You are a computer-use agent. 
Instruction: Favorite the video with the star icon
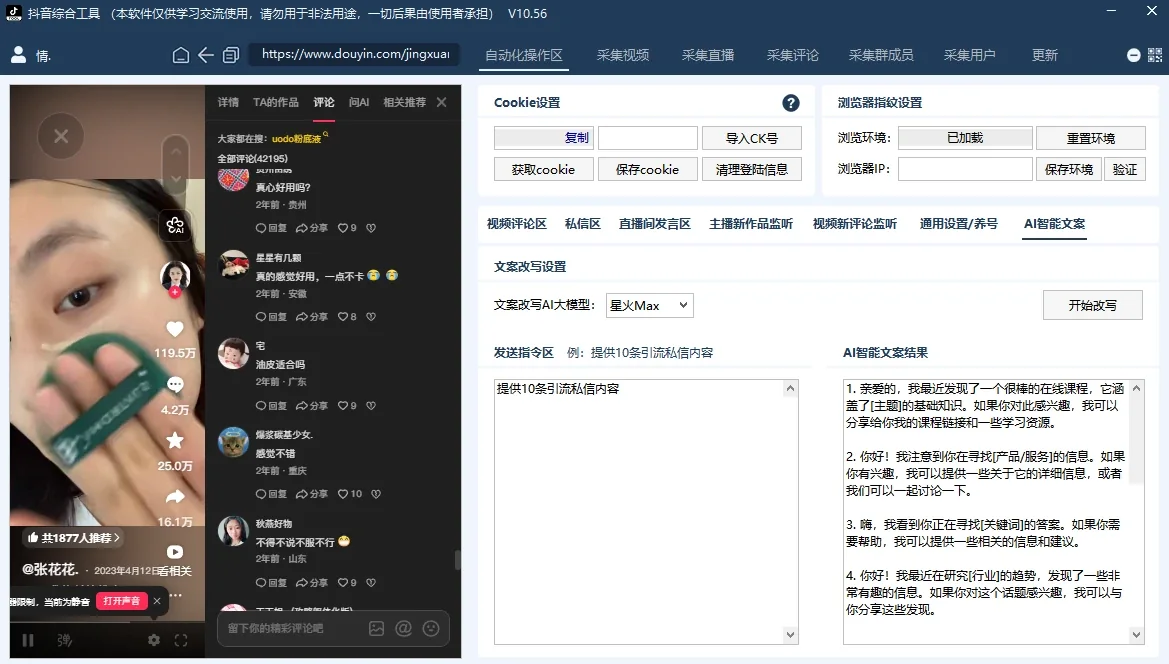[x=175, y=440]
